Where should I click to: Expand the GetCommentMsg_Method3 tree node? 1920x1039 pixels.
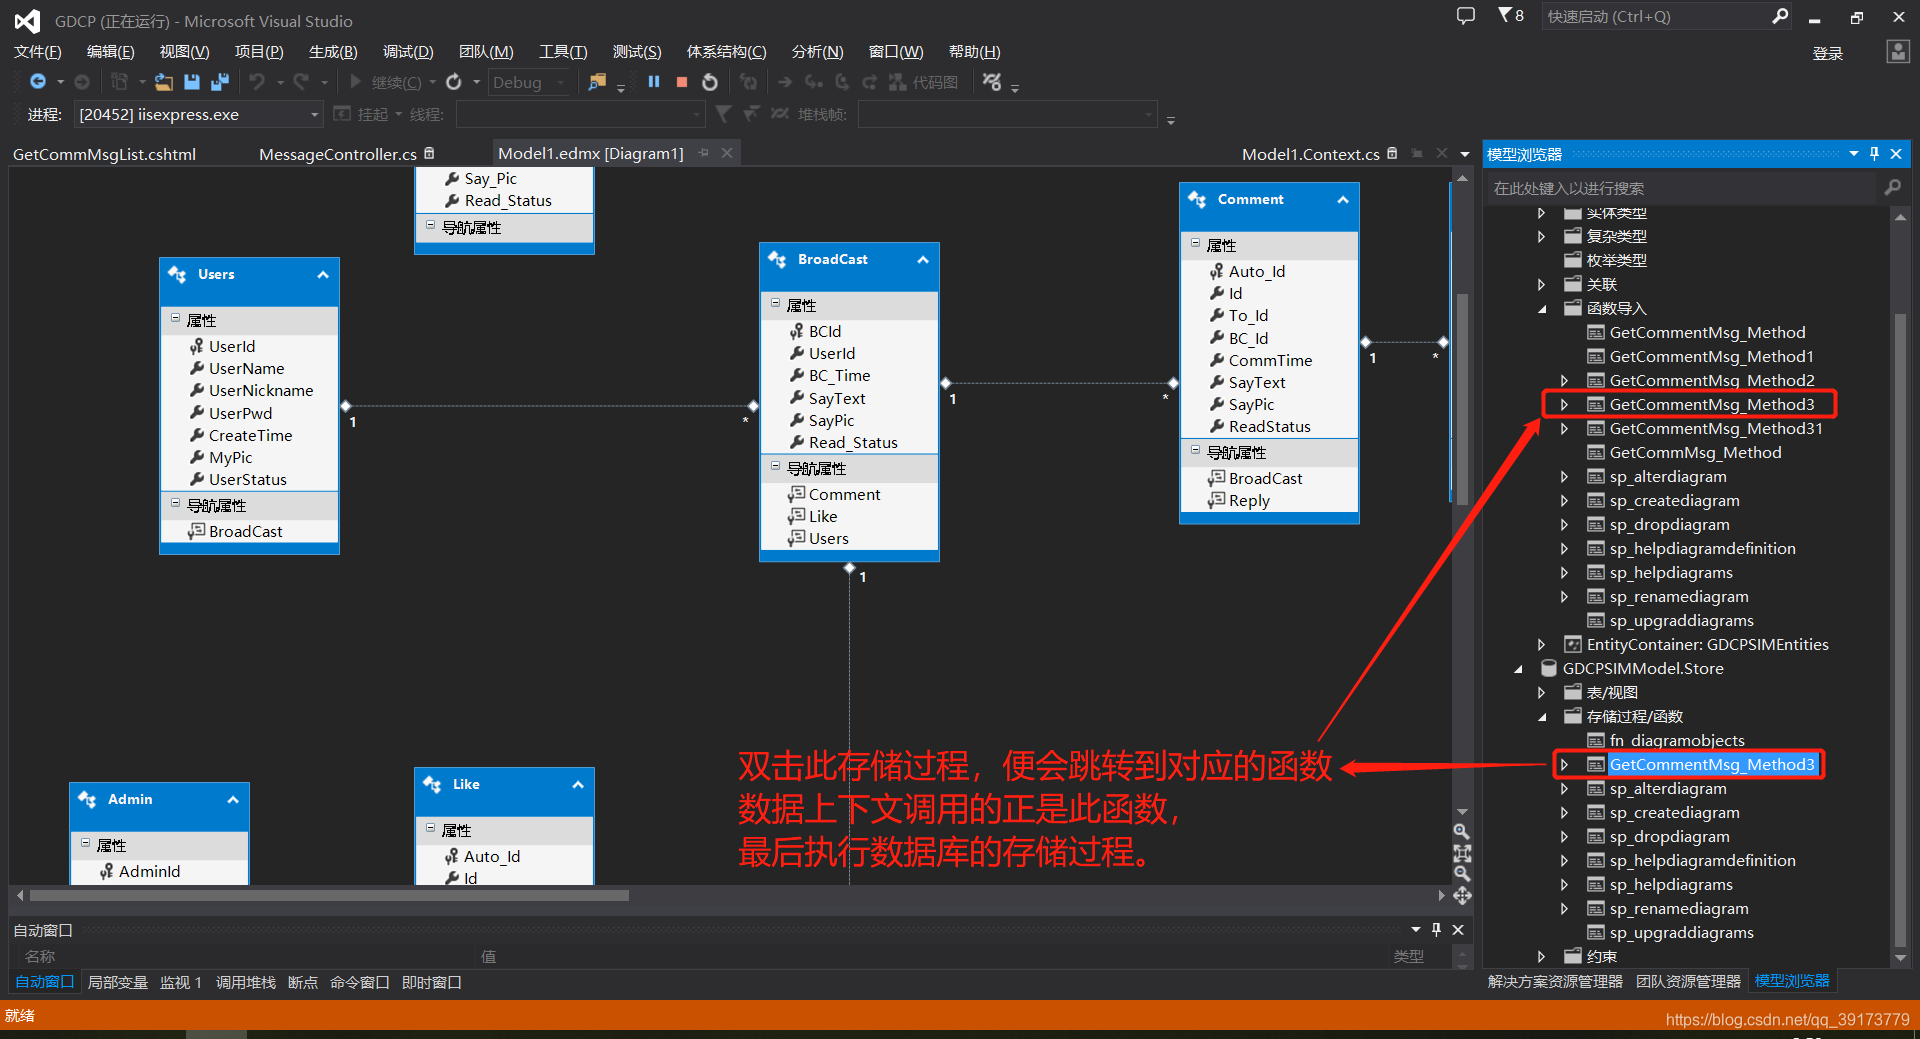click(1564, 404)
